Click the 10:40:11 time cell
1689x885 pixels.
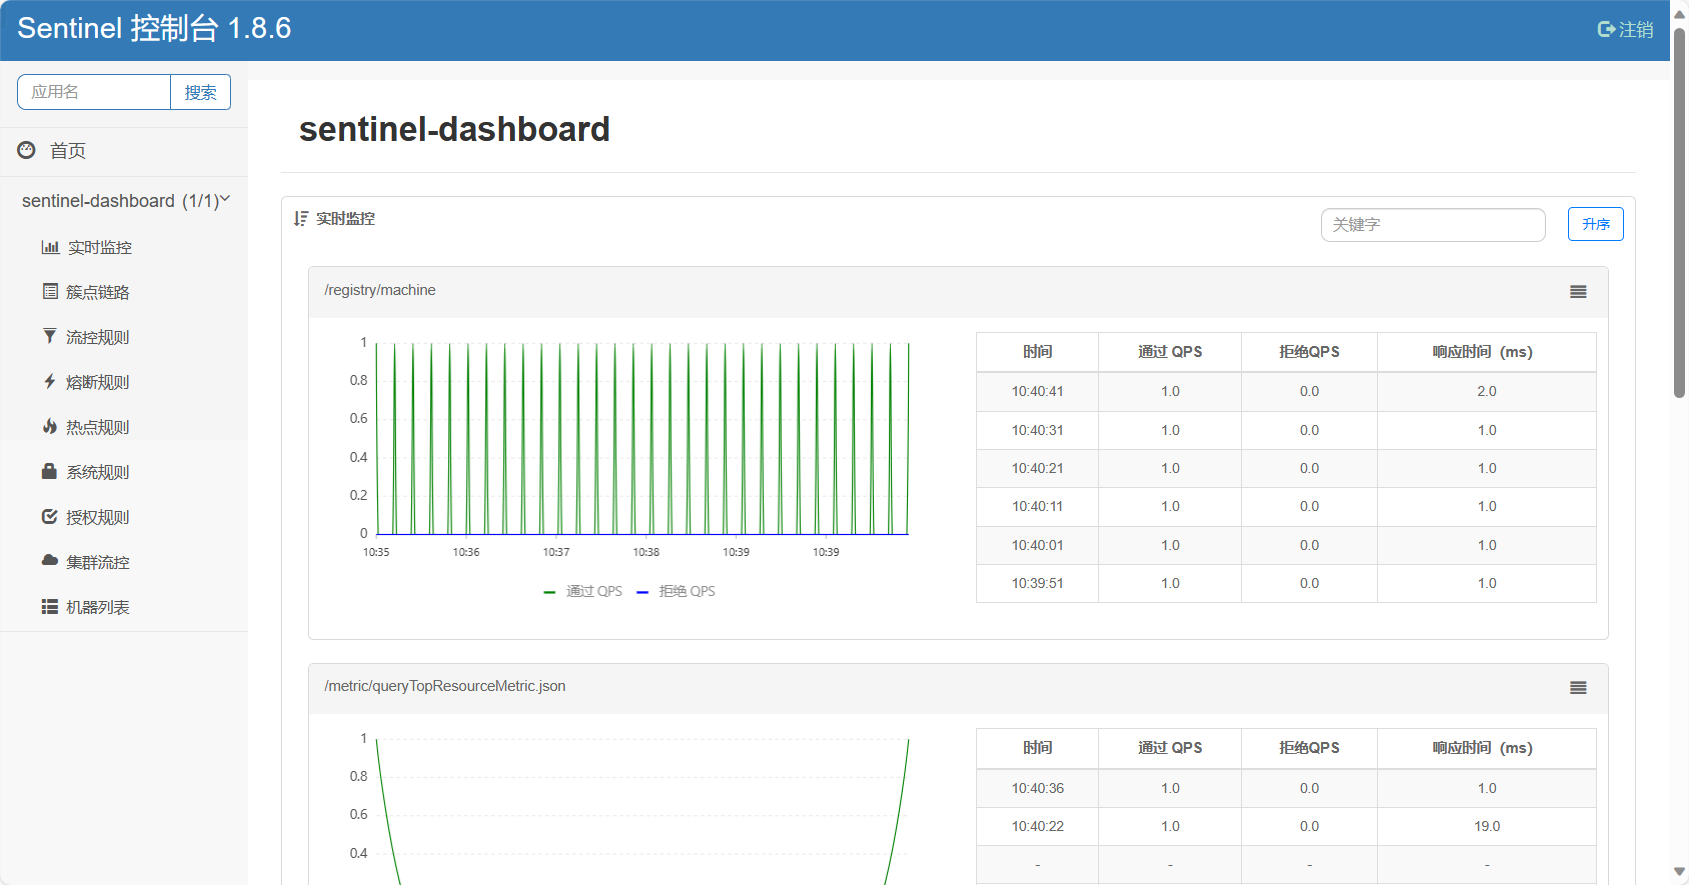click(x=1037, y=506)
